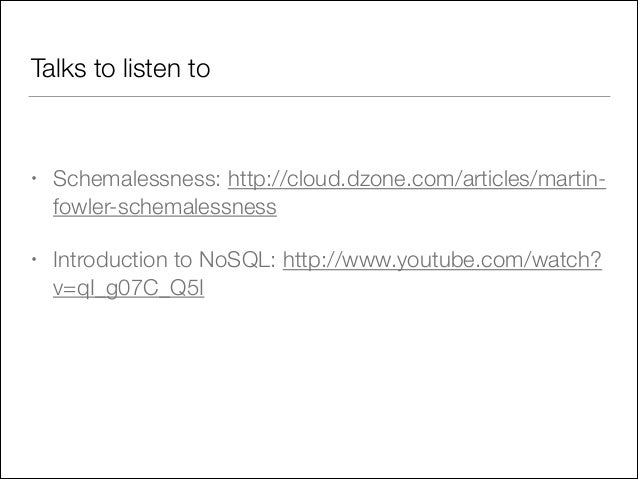Open the cloud.dzone.com Schemalessness link
This screenshot has width=638, height=479.
click(417, 179)
